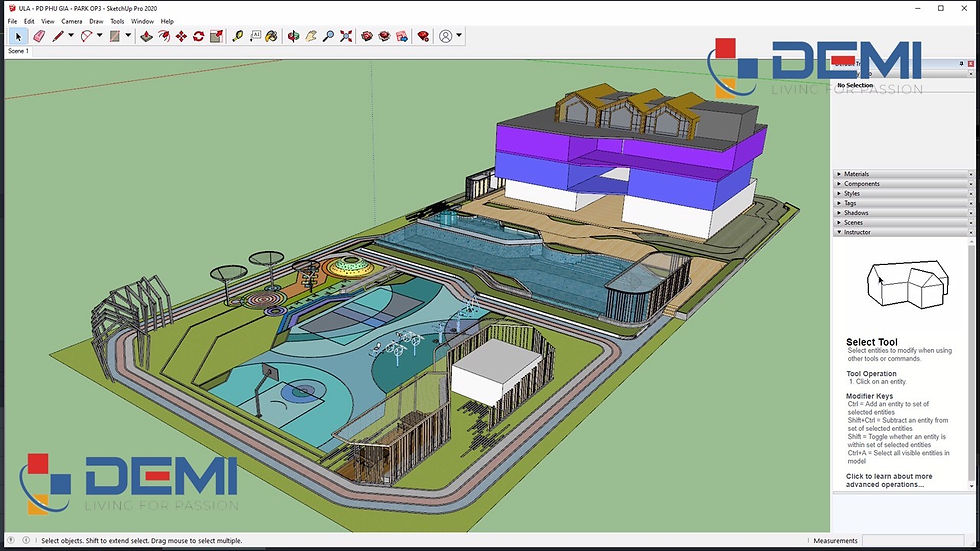This screenshot has width=980, height=551.
Task: Open the Extension Warehouse
Action: click(384, 36)
